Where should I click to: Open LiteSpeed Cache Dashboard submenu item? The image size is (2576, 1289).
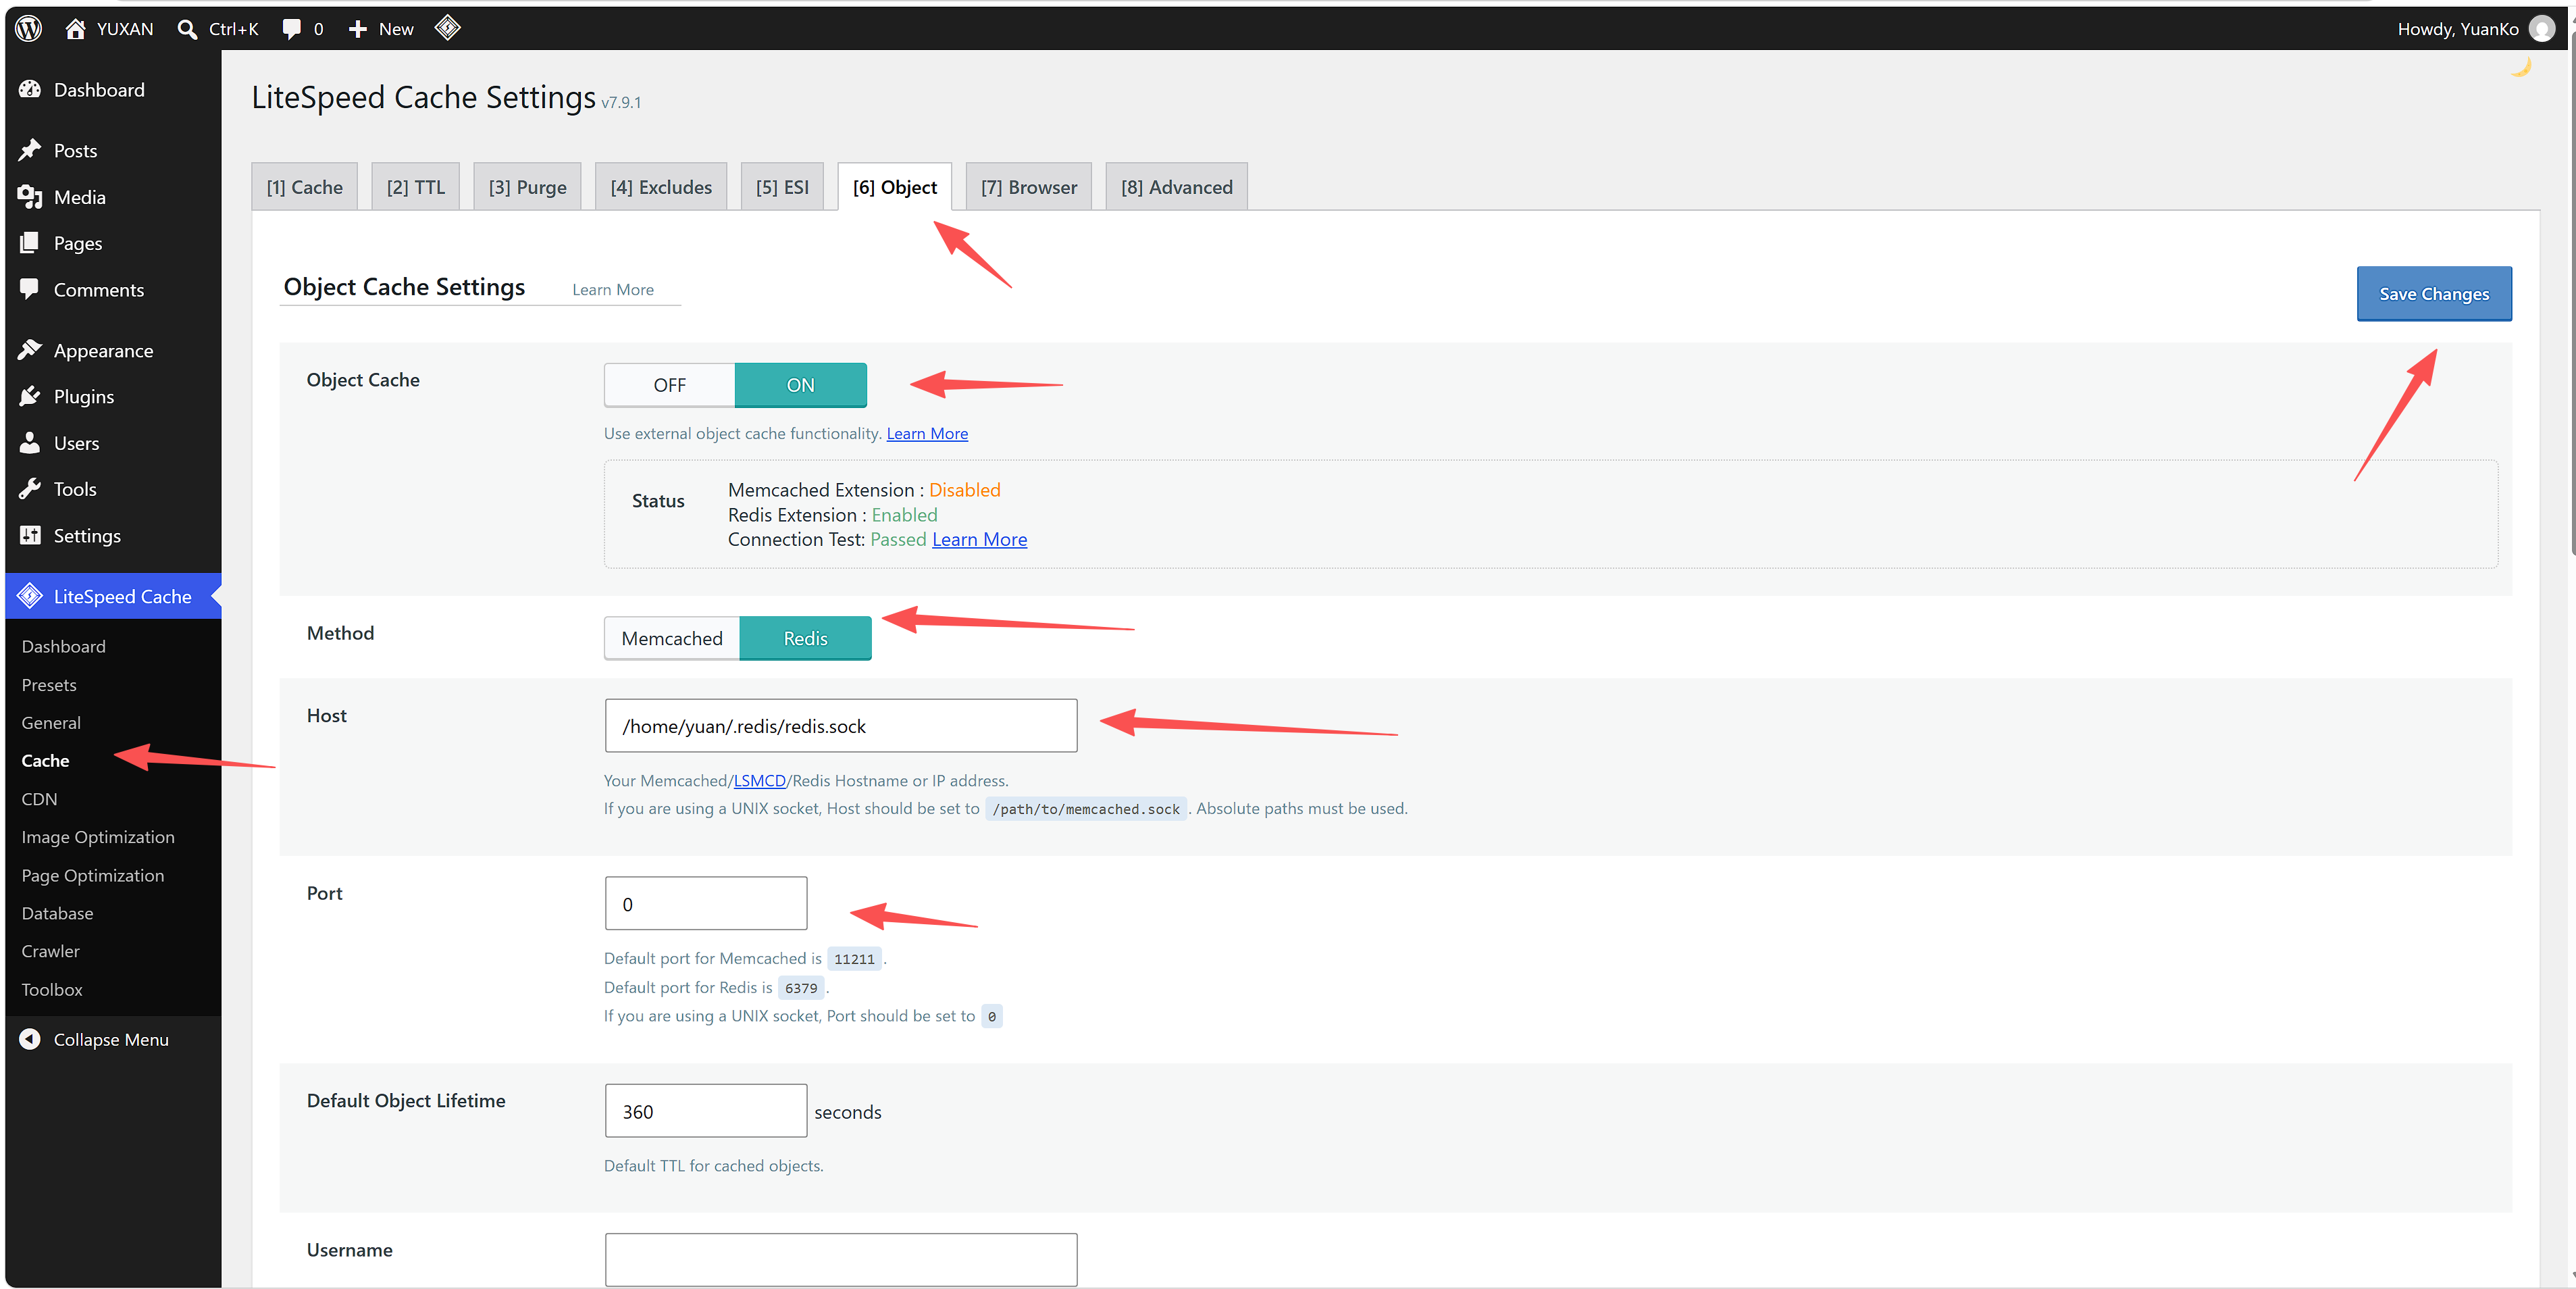pos(63,646)
